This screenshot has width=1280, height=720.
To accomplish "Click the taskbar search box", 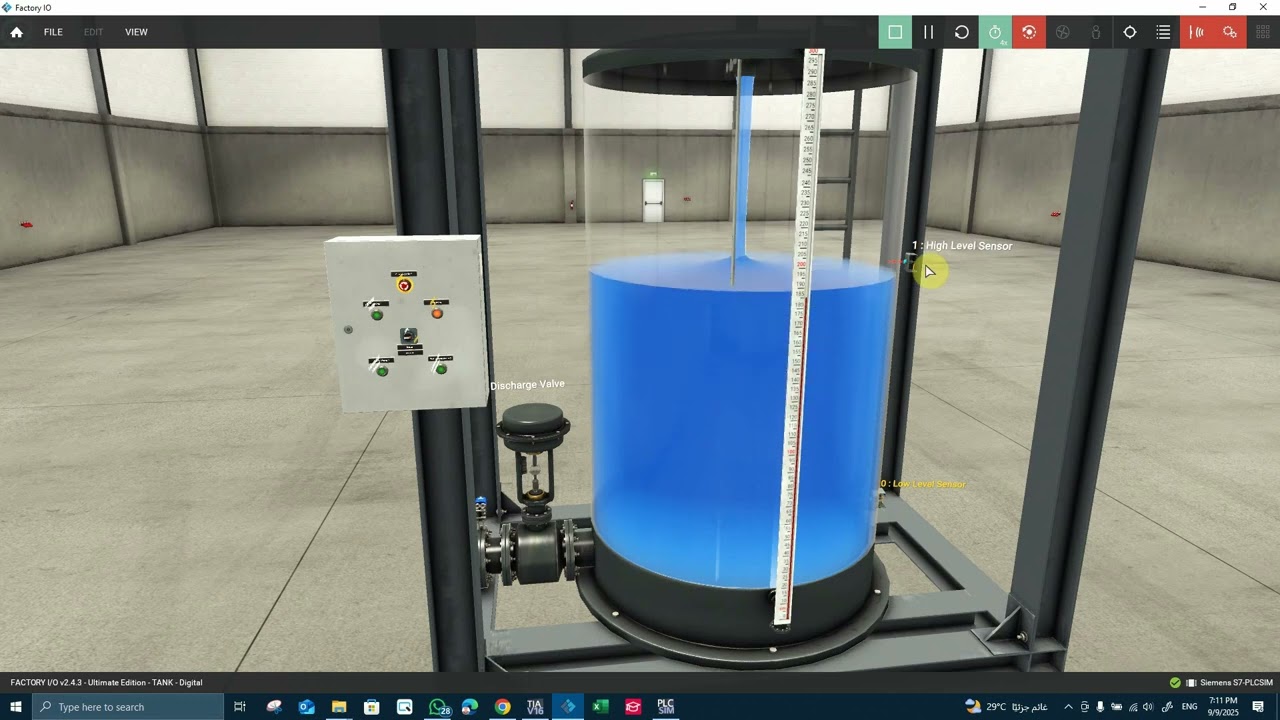I will (128, 707).
